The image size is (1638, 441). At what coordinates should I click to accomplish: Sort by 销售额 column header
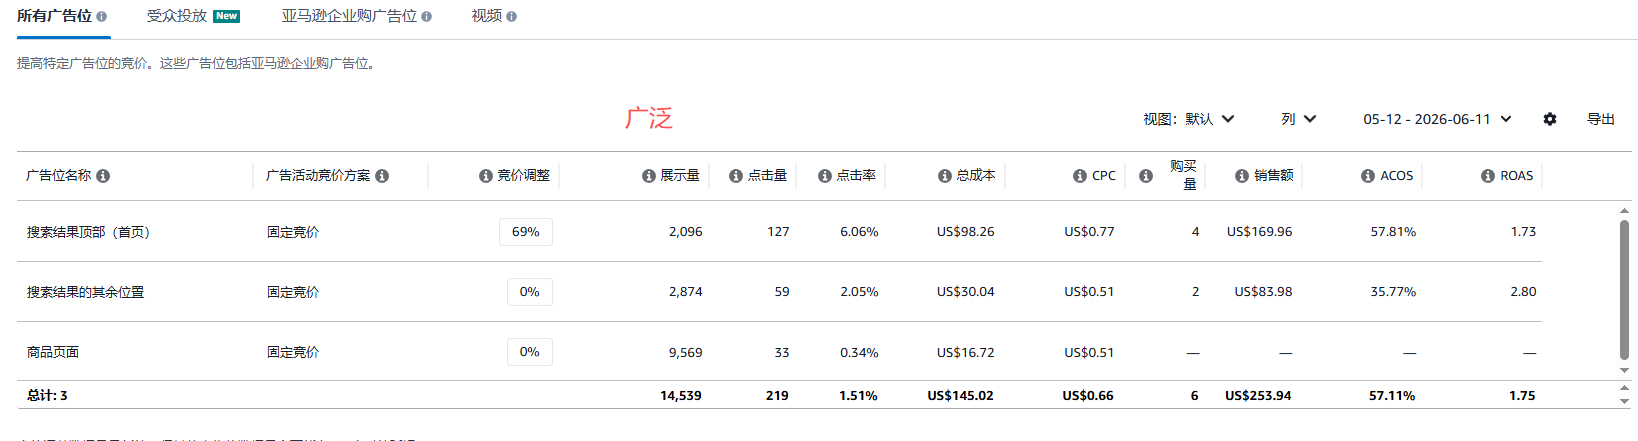pyautogui.click(x=1274, y=176)
